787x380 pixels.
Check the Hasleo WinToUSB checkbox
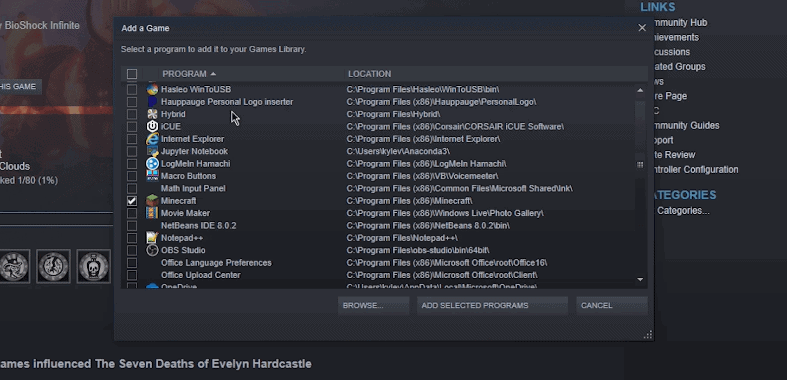coord(132,89)
